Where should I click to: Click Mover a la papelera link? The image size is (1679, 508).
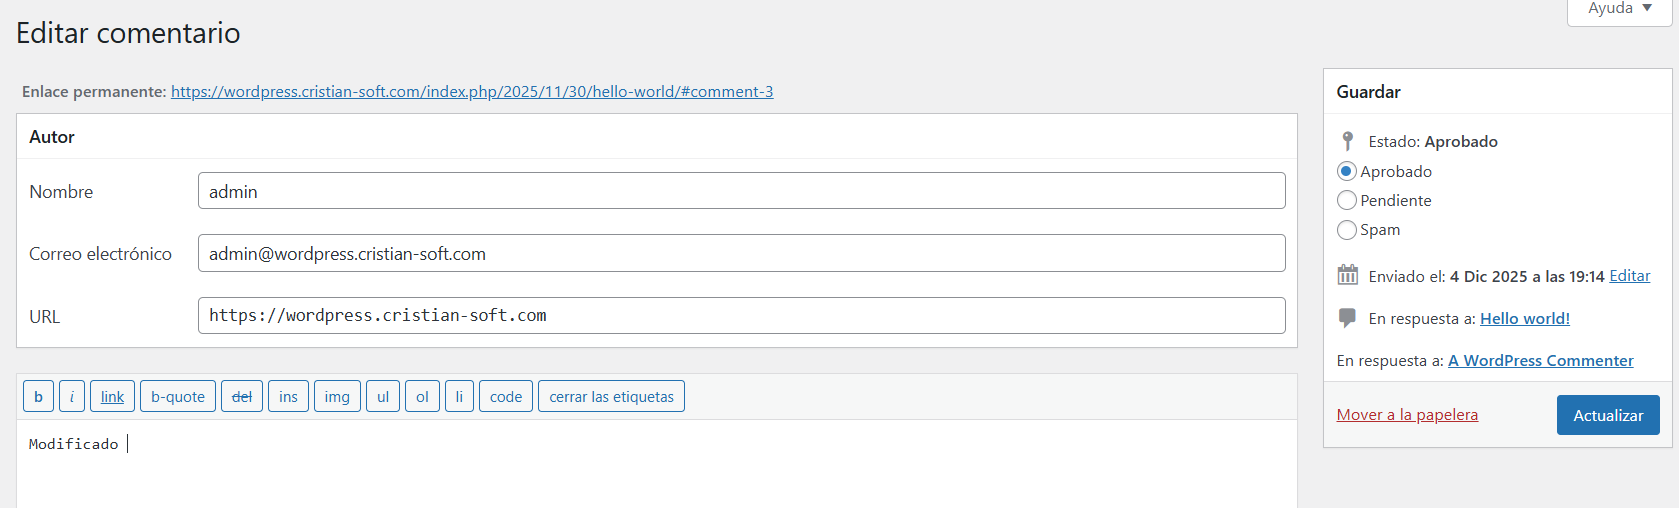click(x=1407, y=415)
